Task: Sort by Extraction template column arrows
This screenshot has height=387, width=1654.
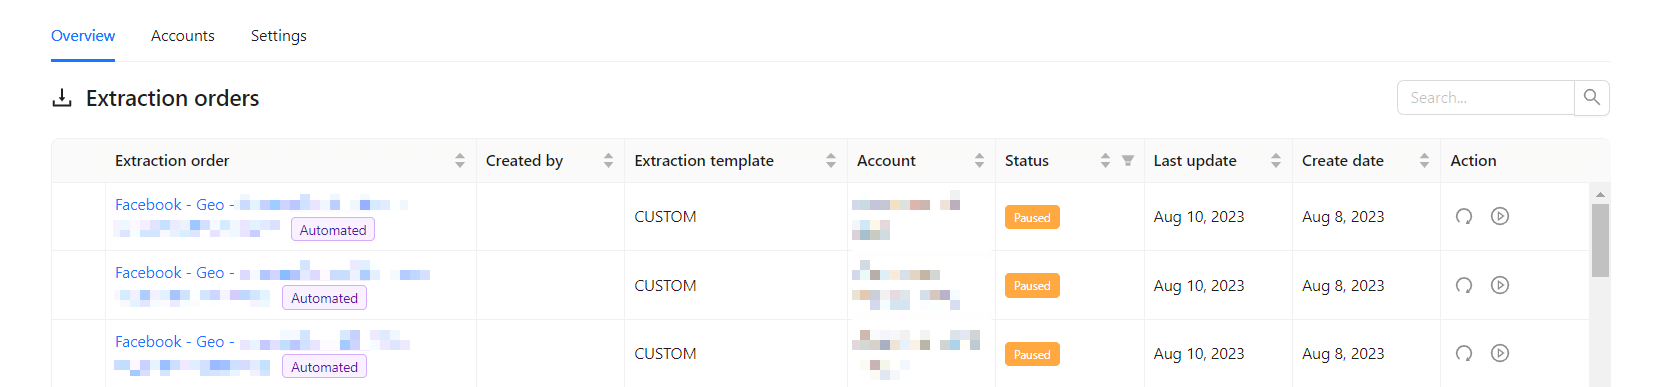Action: coord(831,161)
